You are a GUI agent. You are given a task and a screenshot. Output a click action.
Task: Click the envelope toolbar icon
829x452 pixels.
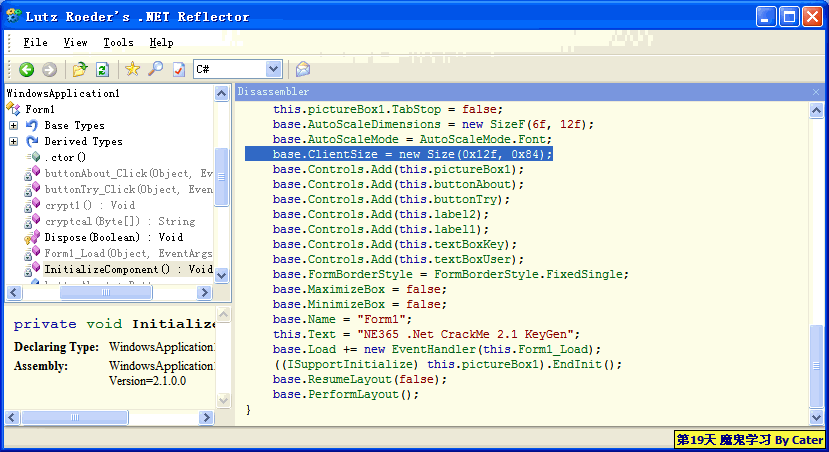[x=302, y=69]
